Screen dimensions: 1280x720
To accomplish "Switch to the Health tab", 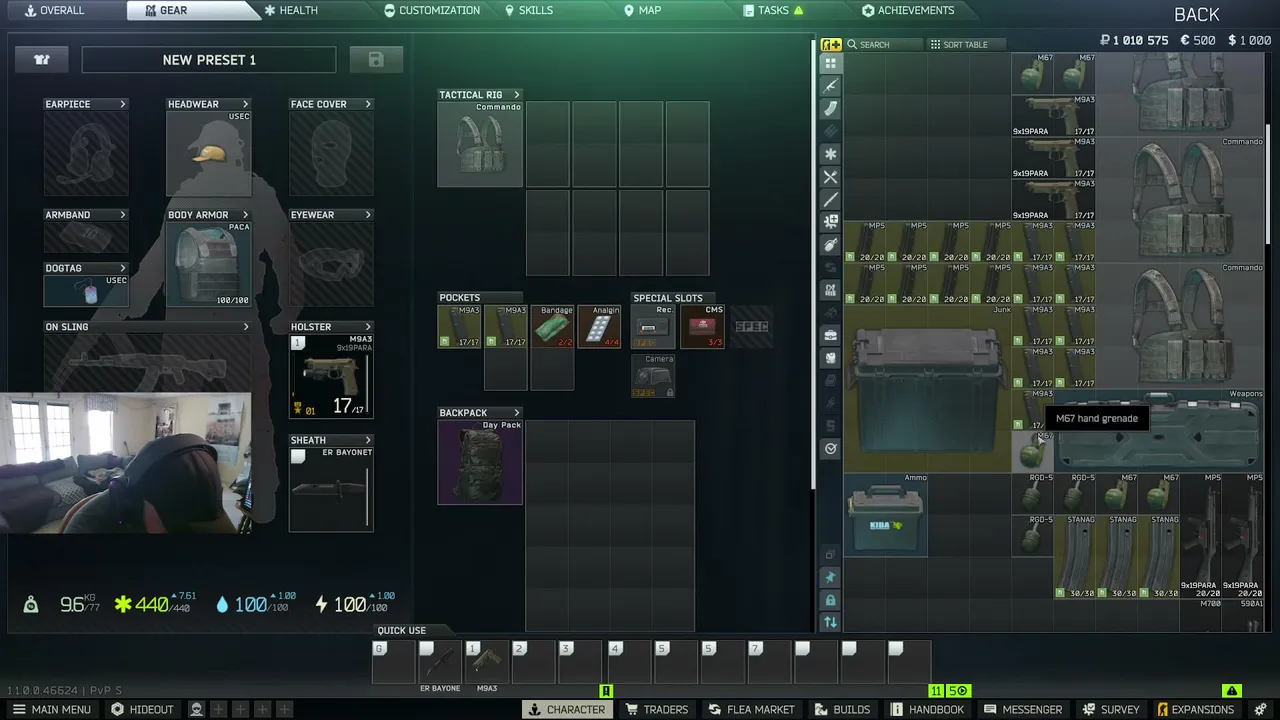I will [291, 10].
